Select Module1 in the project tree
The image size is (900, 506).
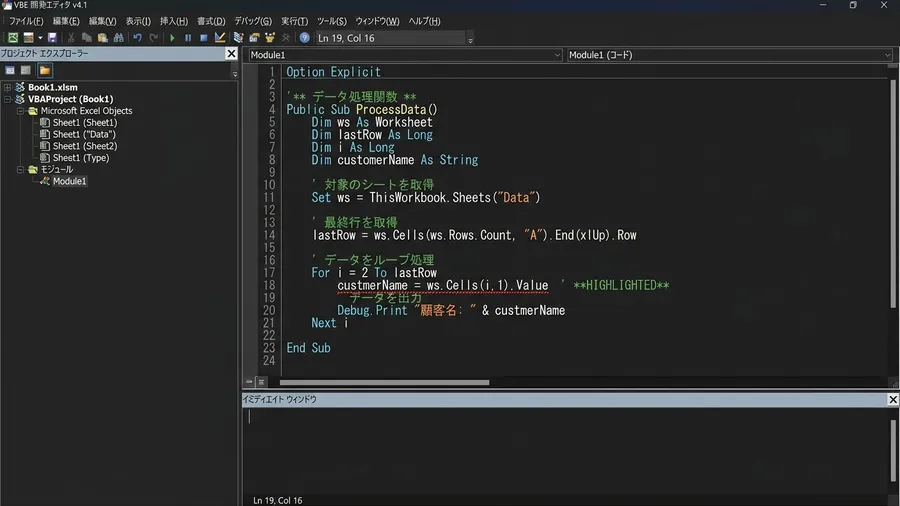[69, 181]
